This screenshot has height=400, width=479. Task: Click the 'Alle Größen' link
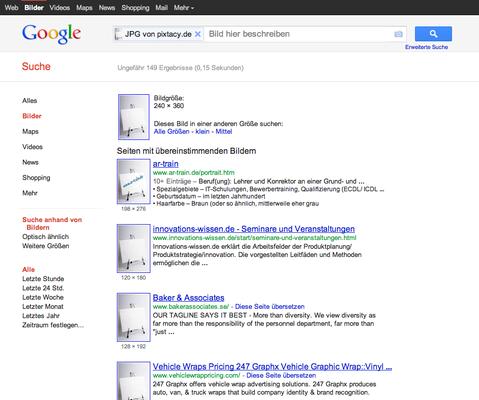click(x=171, y=131)
